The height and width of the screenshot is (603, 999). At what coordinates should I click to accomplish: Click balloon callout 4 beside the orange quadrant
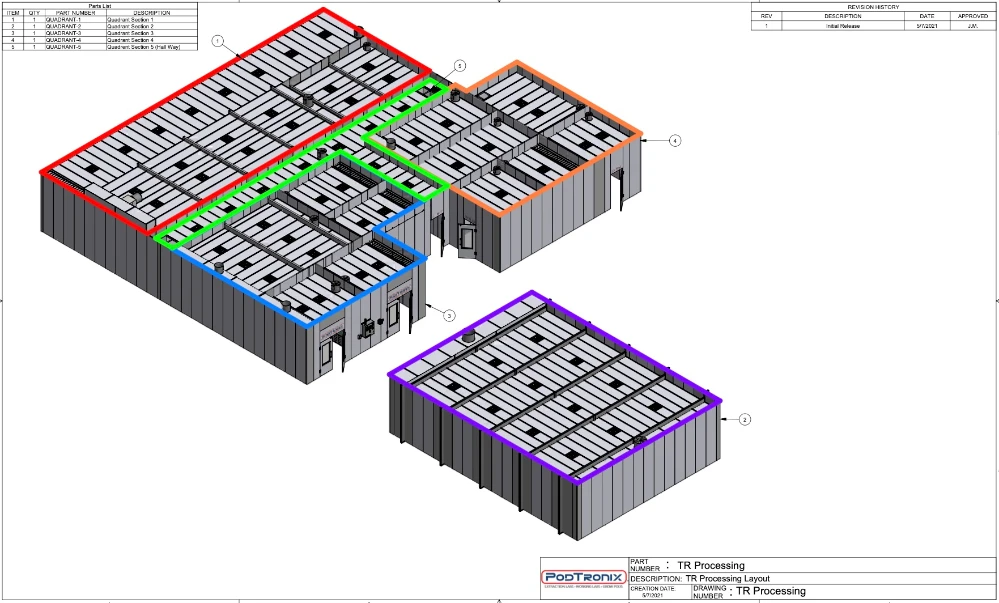click(675, 140)
